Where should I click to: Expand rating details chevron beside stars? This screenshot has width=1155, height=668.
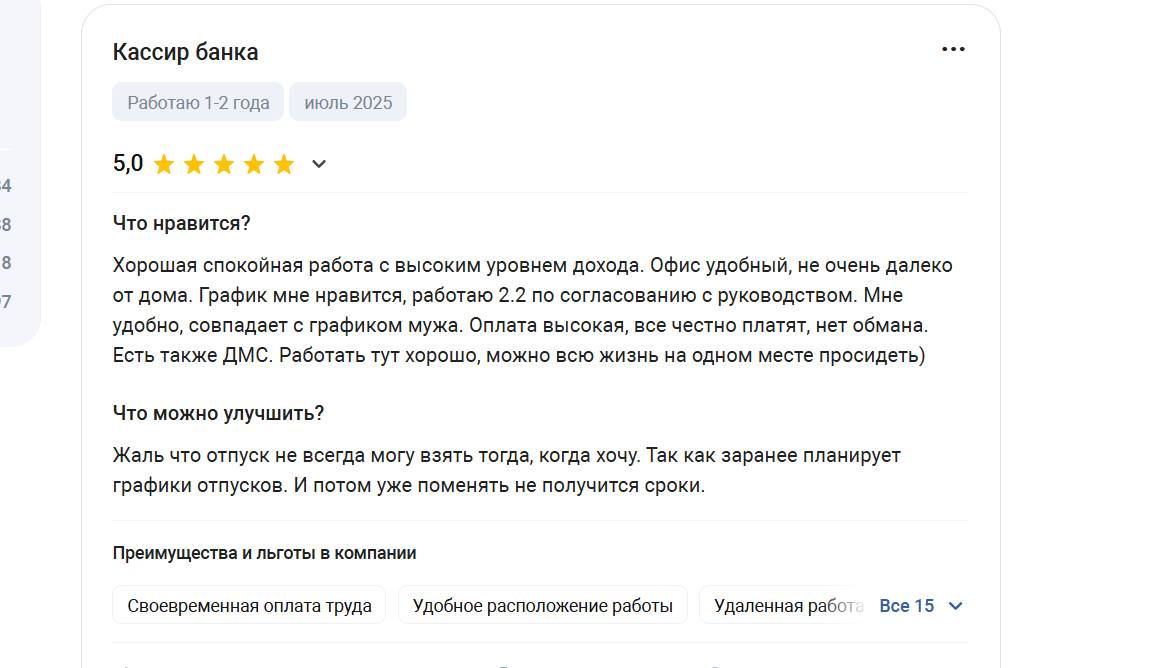[x=319, y=164]
